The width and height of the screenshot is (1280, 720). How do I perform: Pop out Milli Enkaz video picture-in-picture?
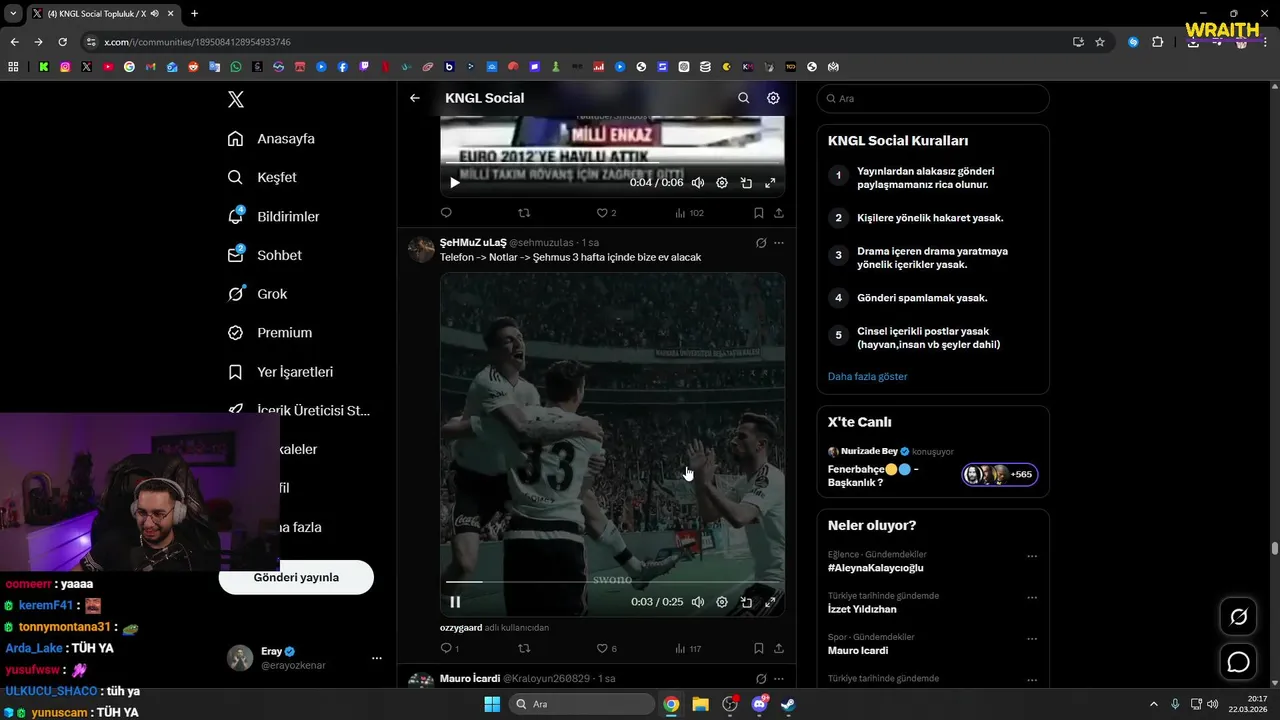[x=746, y=183]
